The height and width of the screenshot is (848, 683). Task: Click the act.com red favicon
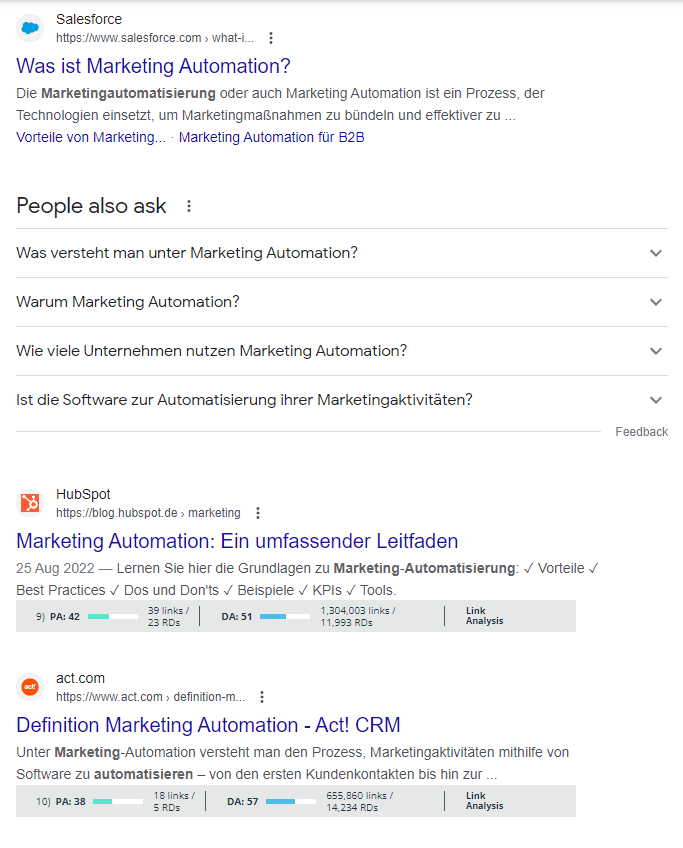[x=30, y=687]
